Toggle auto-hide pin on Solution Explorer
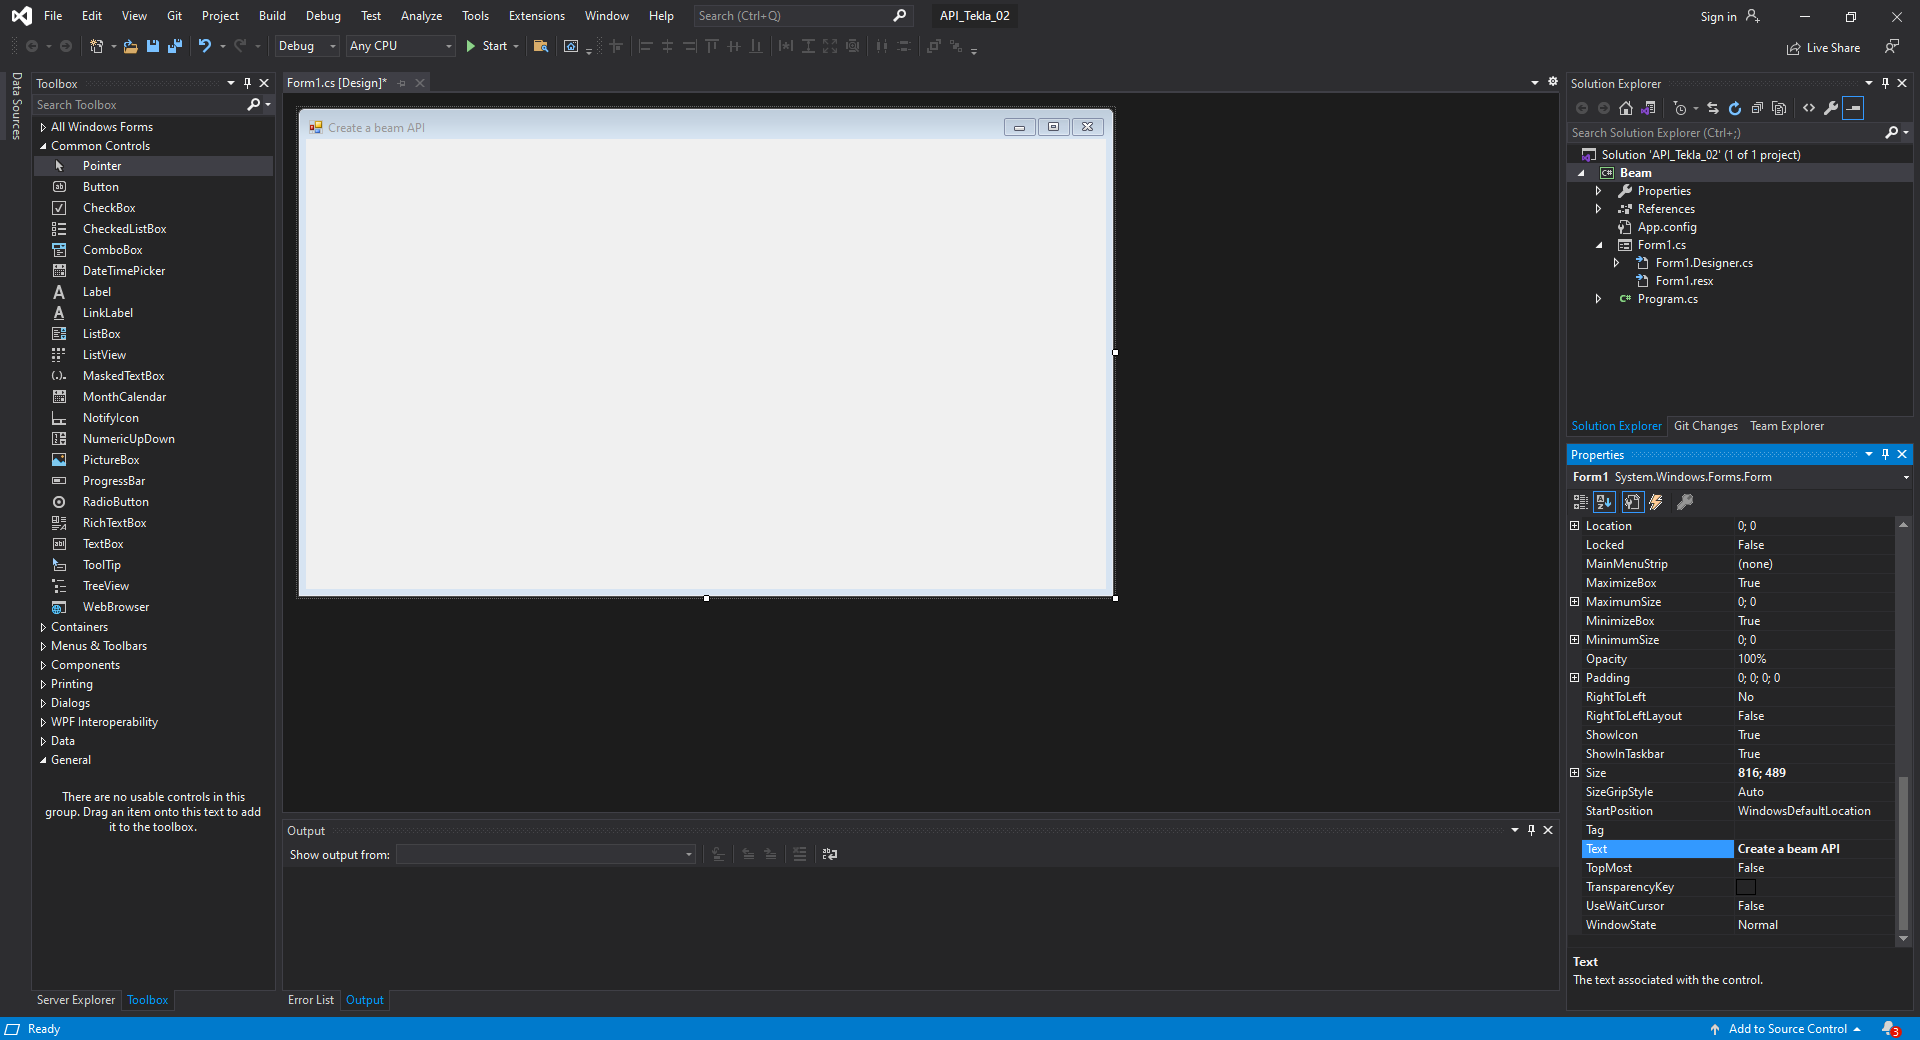The image size is (1920, 1040). pyautogui.click(x=1885, y=83)
